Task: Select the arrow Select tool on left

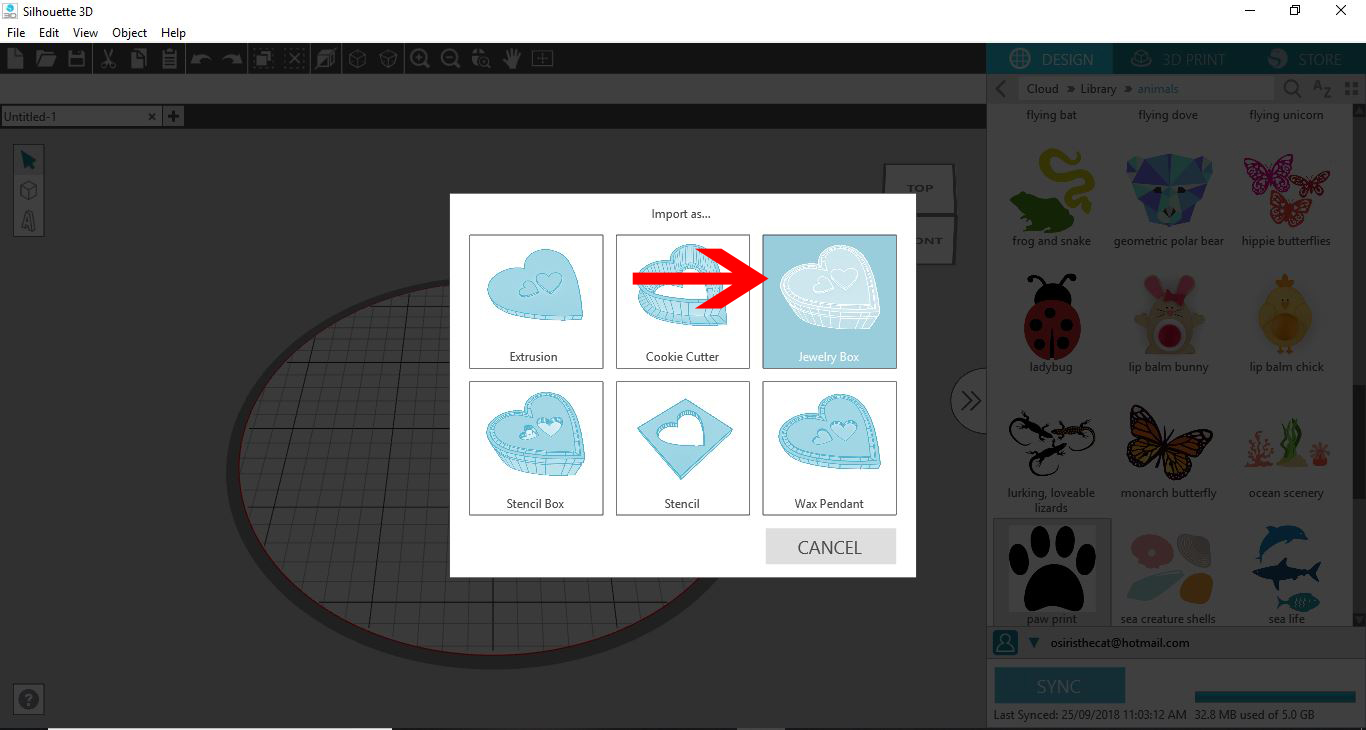Action: [x=28, y=160]
